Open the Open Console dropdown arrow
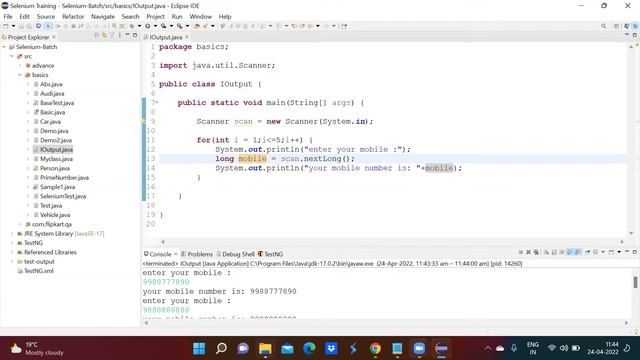 pos(619,252)
